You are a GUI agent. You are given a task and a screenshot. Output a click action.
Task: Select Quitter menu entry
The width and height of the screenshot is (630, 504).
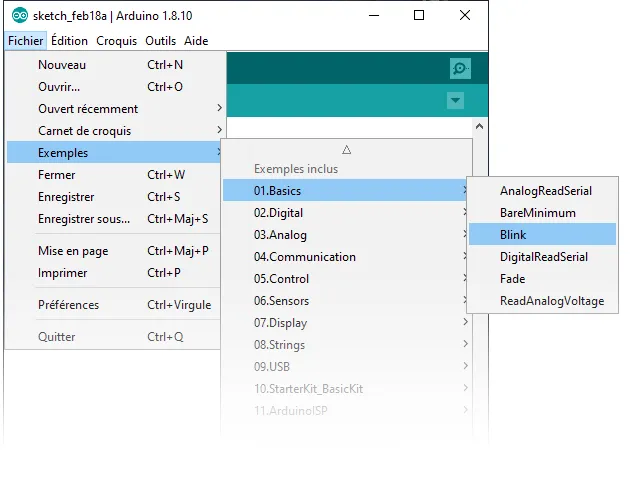click(114, 336)
